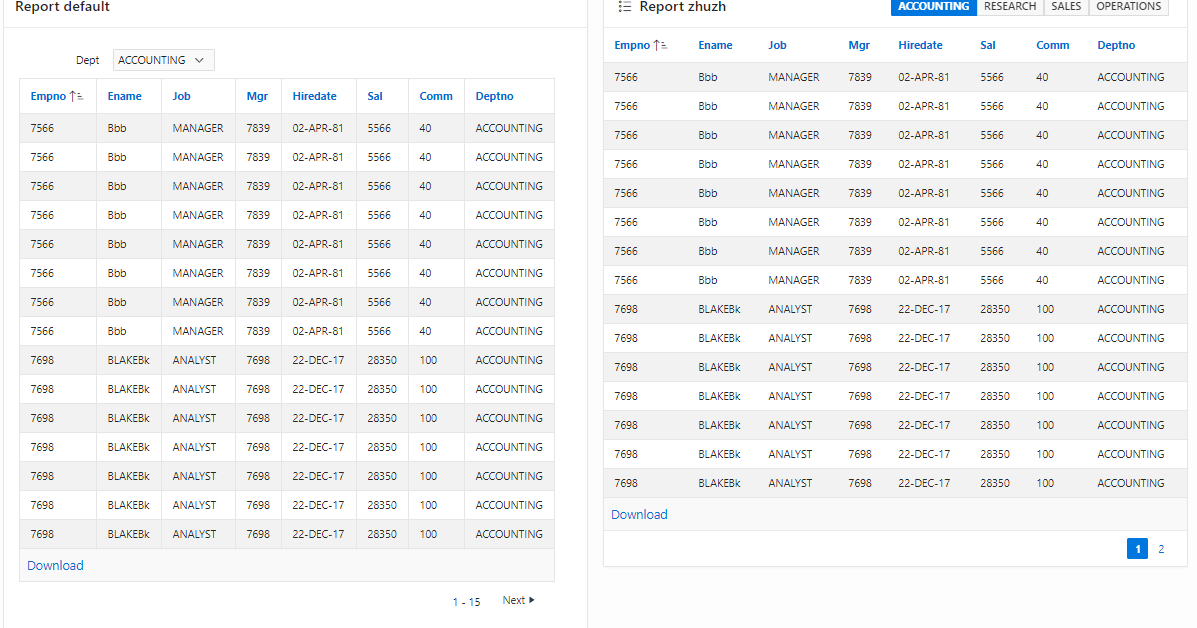Click the "1 - 15" pagination label

[466, 600]
